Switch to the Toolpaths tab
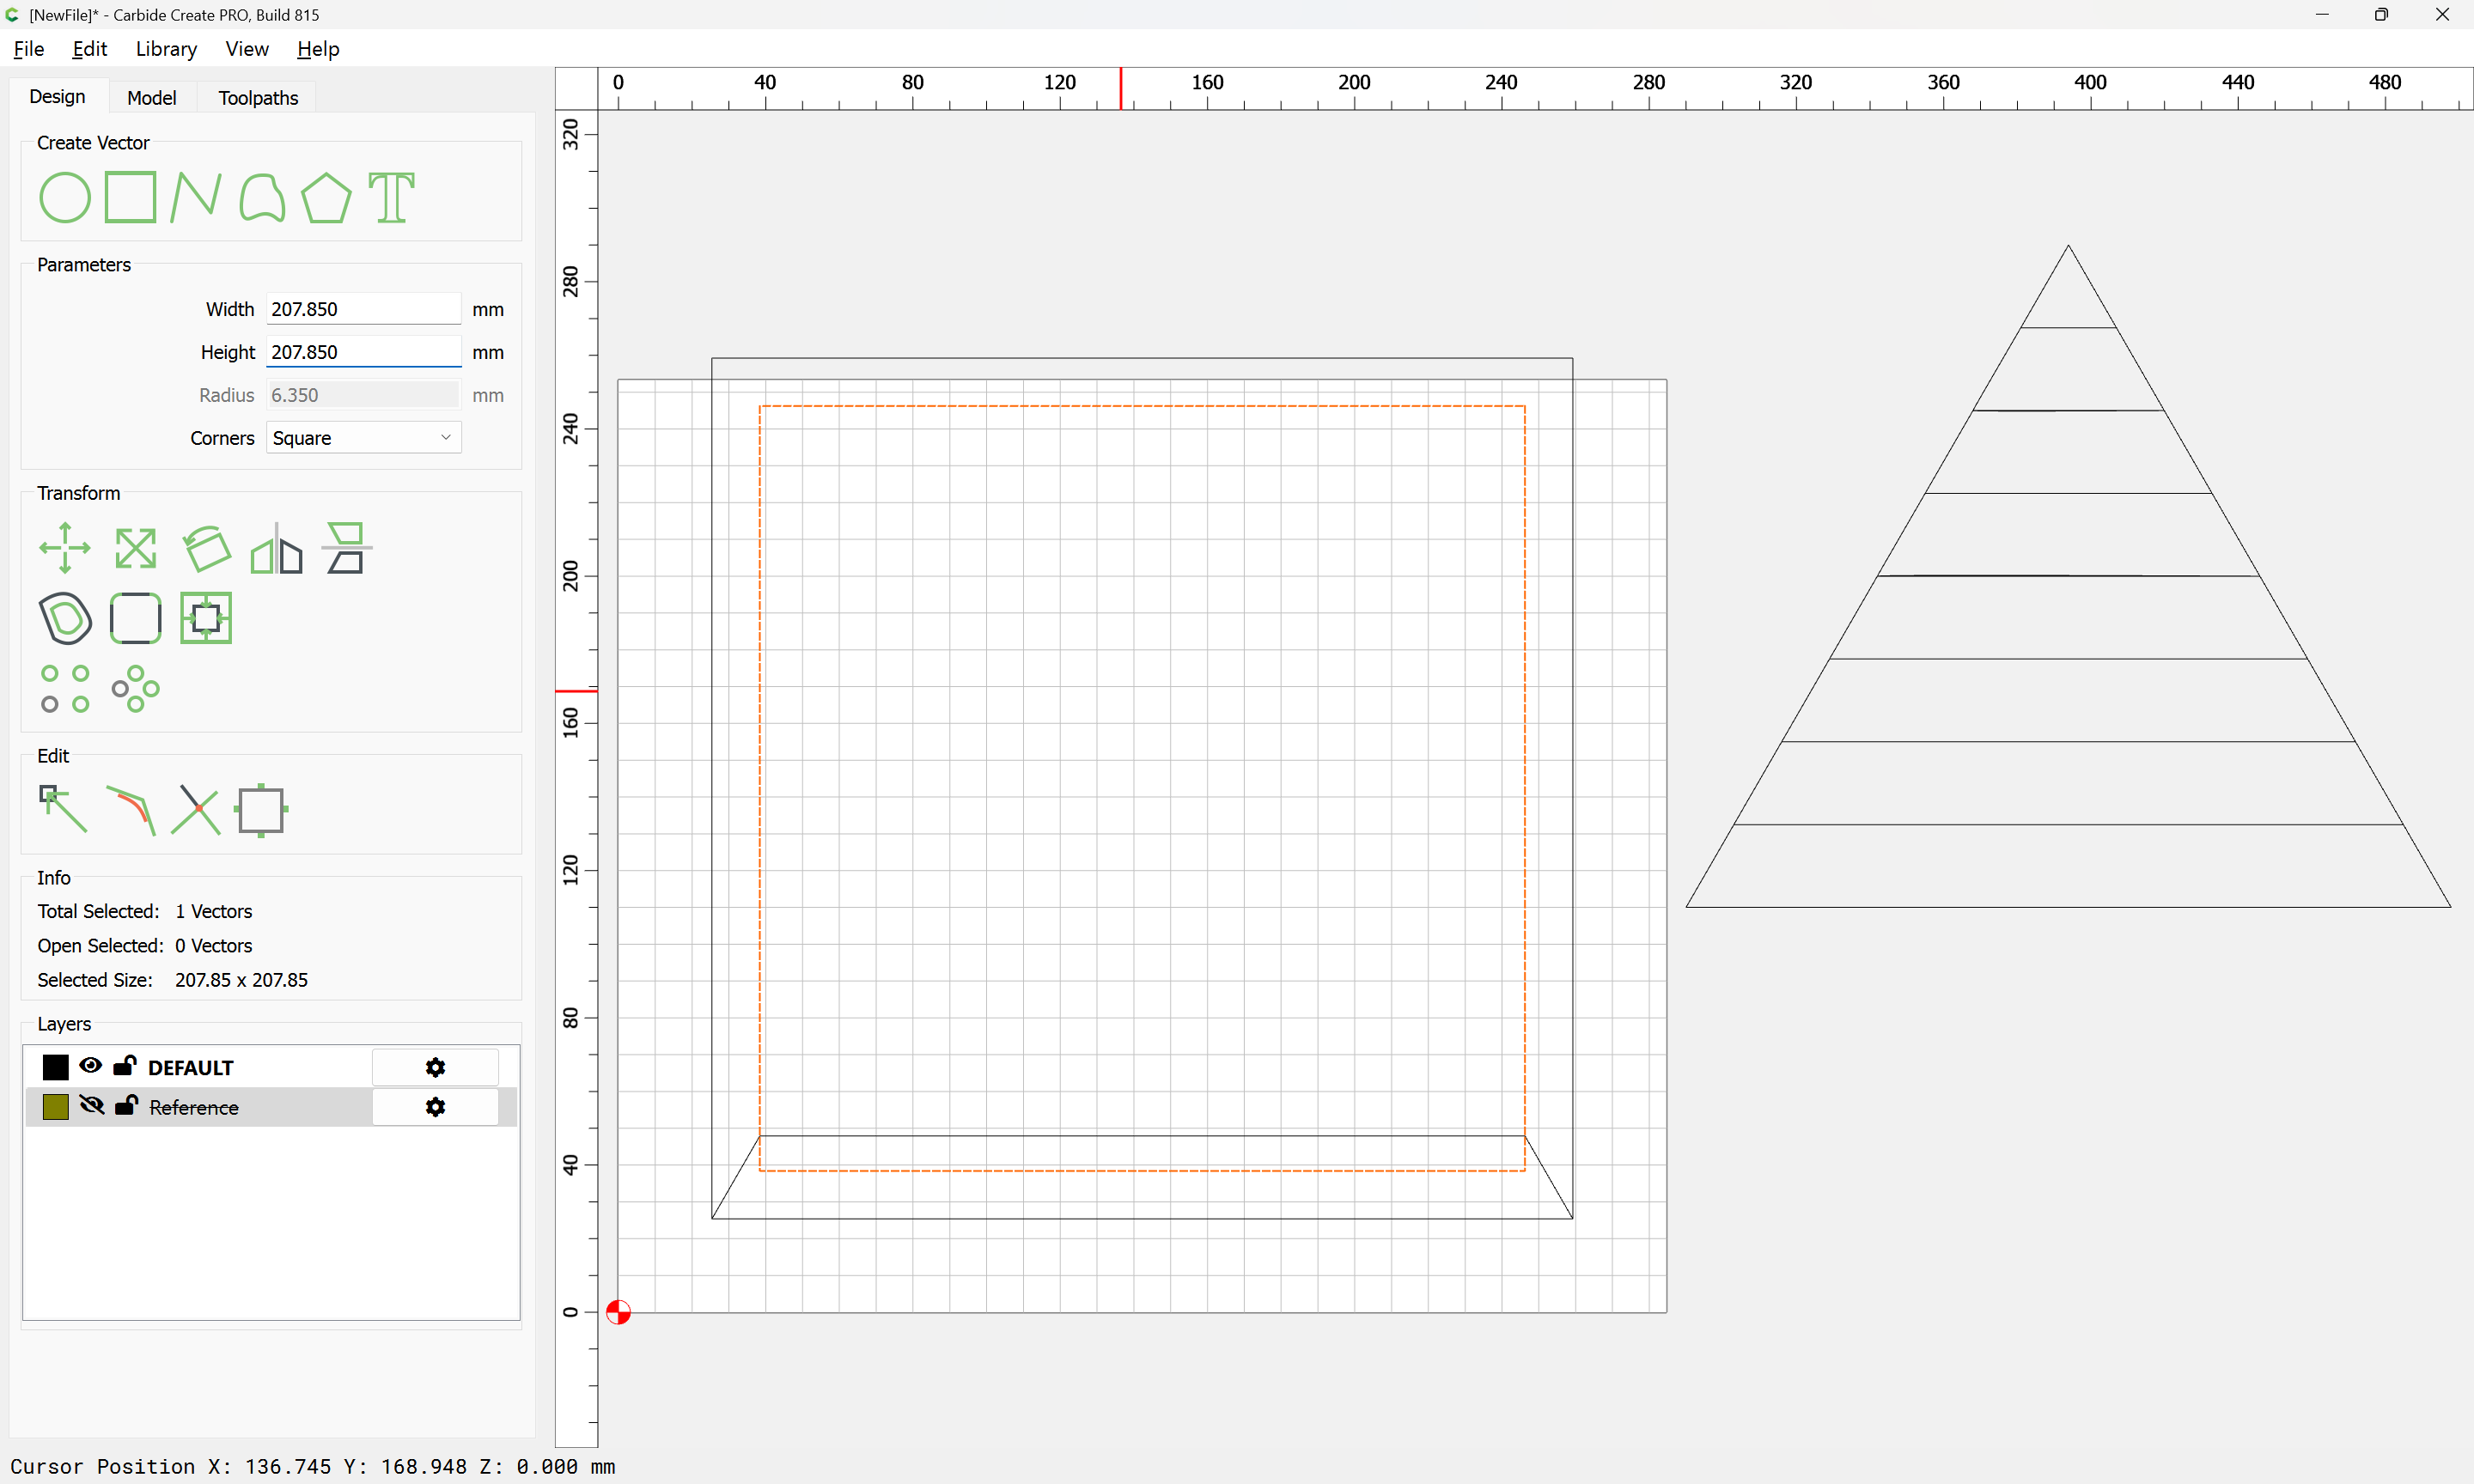2474x1484 pixels. pyautogui.click(x=258, y=98)
